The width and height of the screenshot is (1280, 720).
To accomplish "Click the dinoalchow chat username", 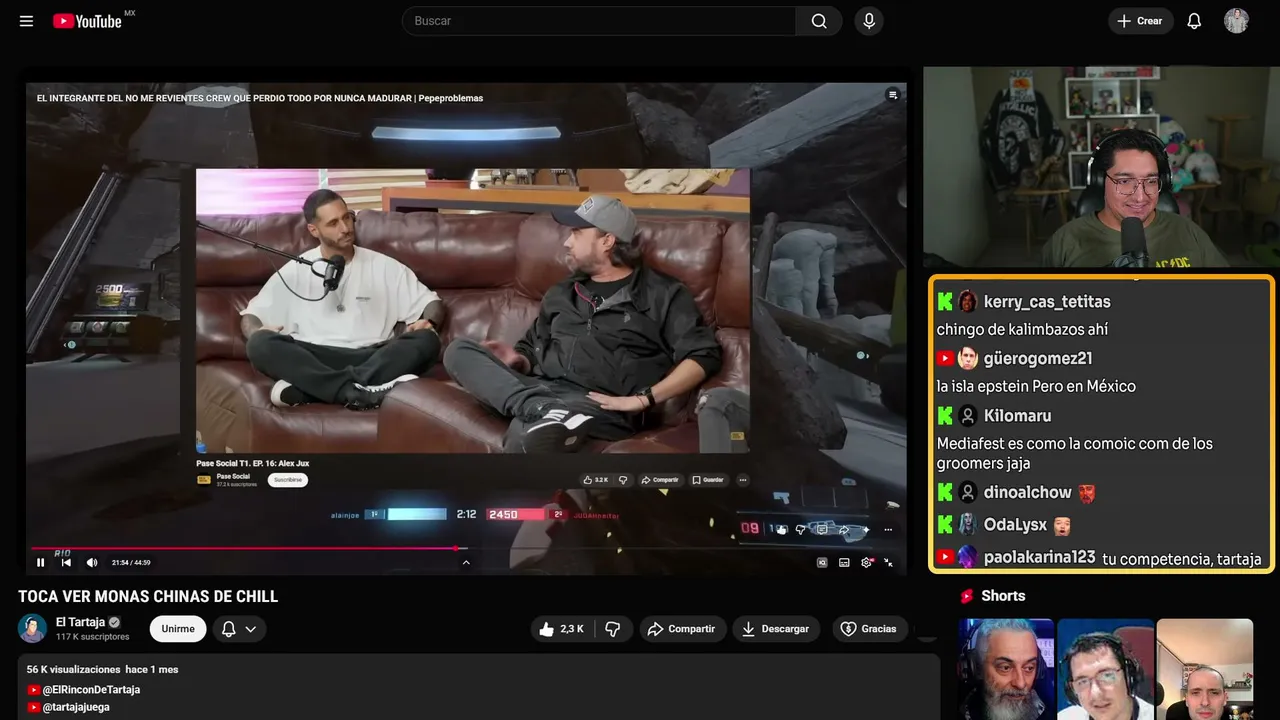I will [1027, 493].
